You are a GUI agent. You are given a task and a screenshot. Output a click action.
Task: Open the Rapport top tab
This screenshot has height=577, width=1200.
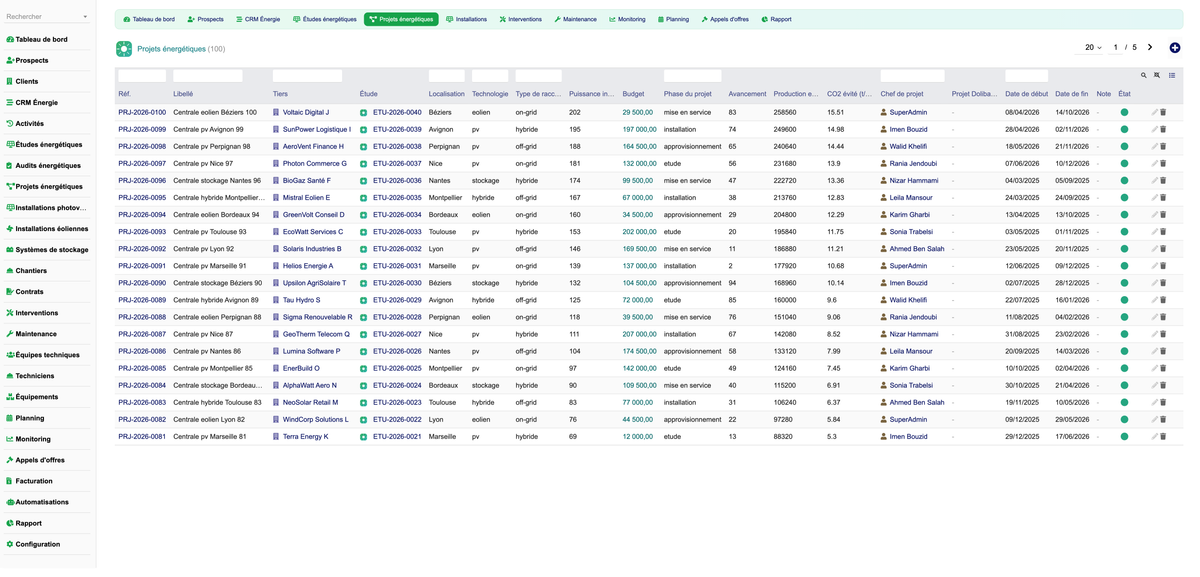point(777,19)
